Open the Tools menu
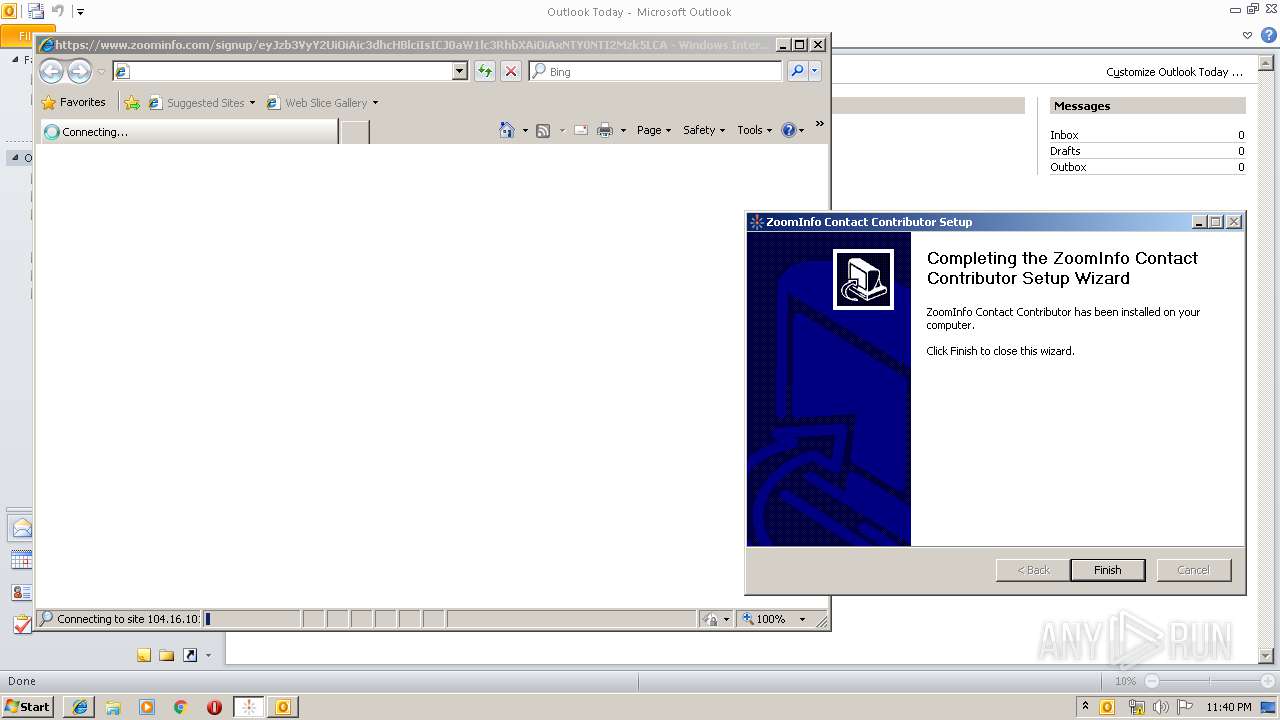 (x=755, y=130)
